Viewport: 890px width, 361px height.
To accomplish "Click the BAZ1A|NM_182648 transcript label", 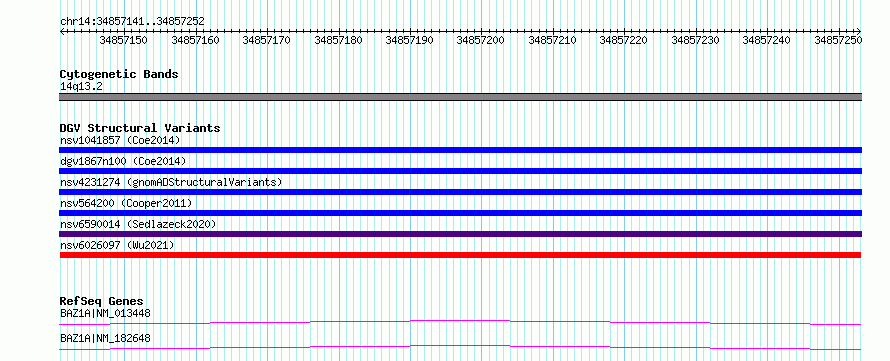I will 105,339.
